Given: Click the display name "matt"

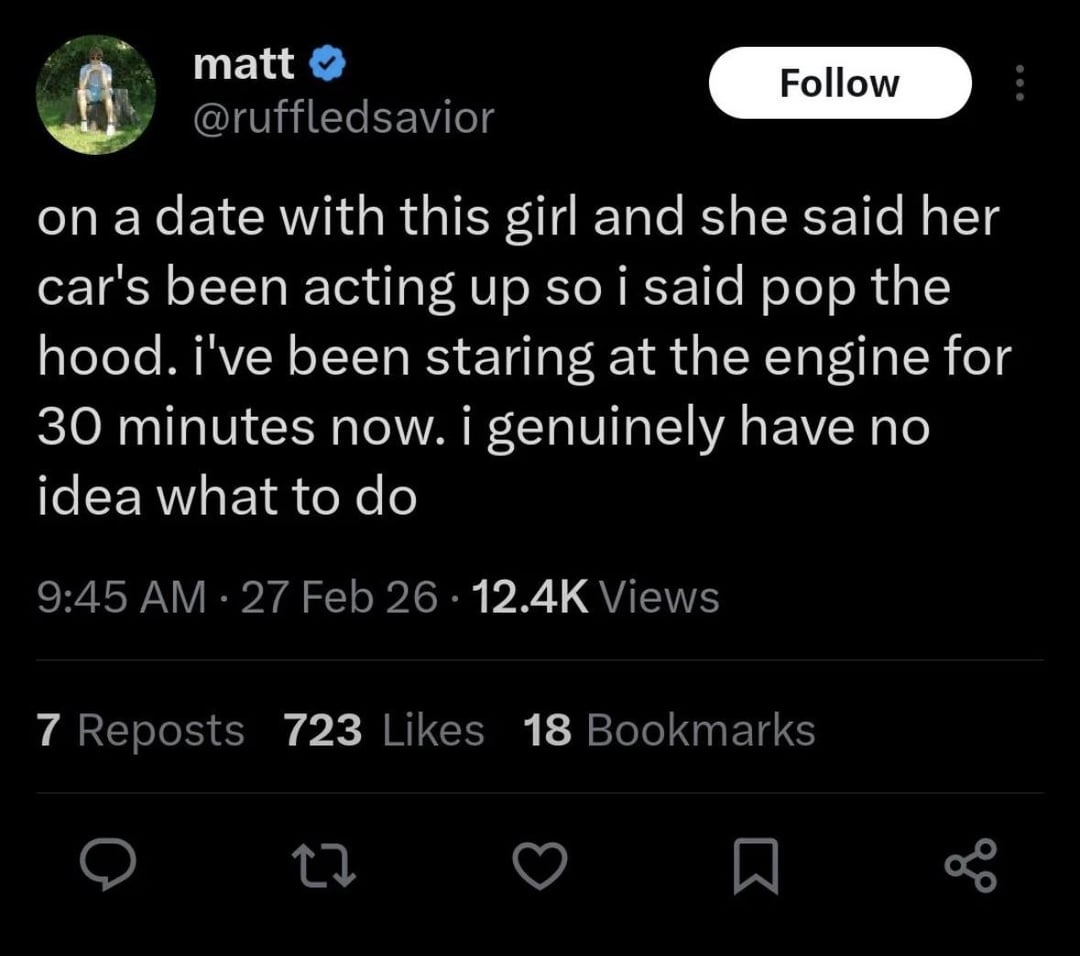Looking at the screenshot, I should tap(243, 65).
